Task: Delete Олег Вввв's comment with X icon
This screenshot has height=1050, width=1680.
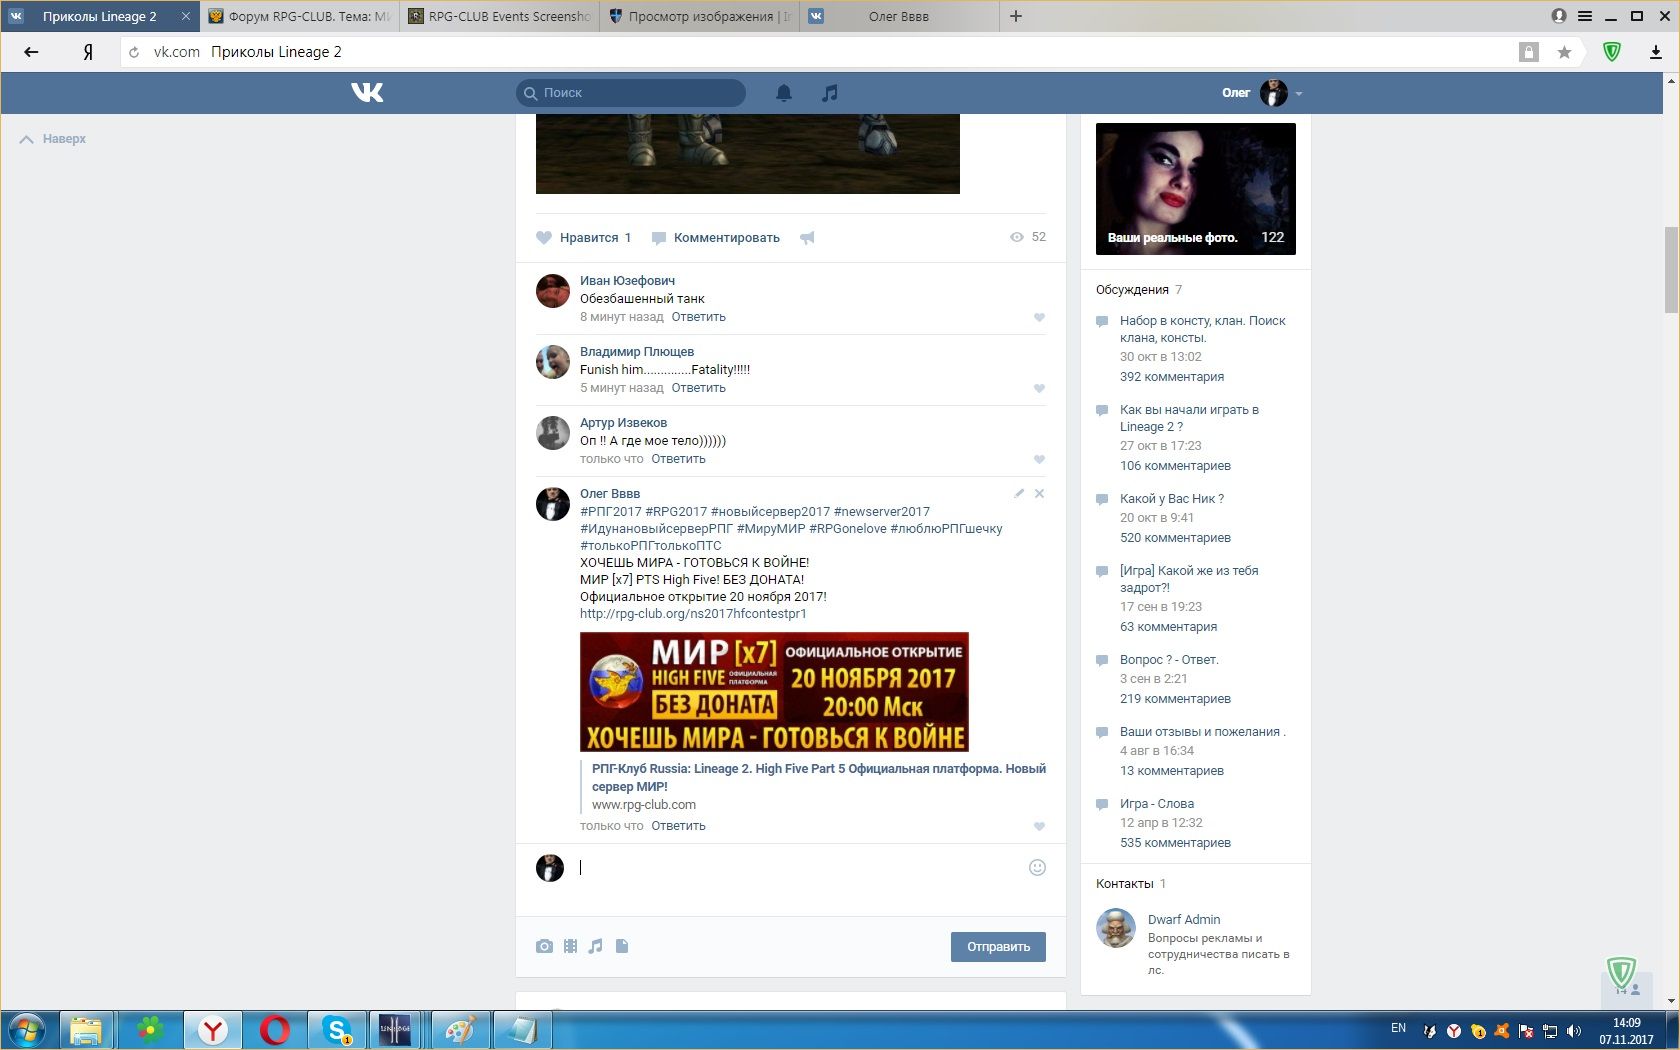Action: (x=1039, y=493)
